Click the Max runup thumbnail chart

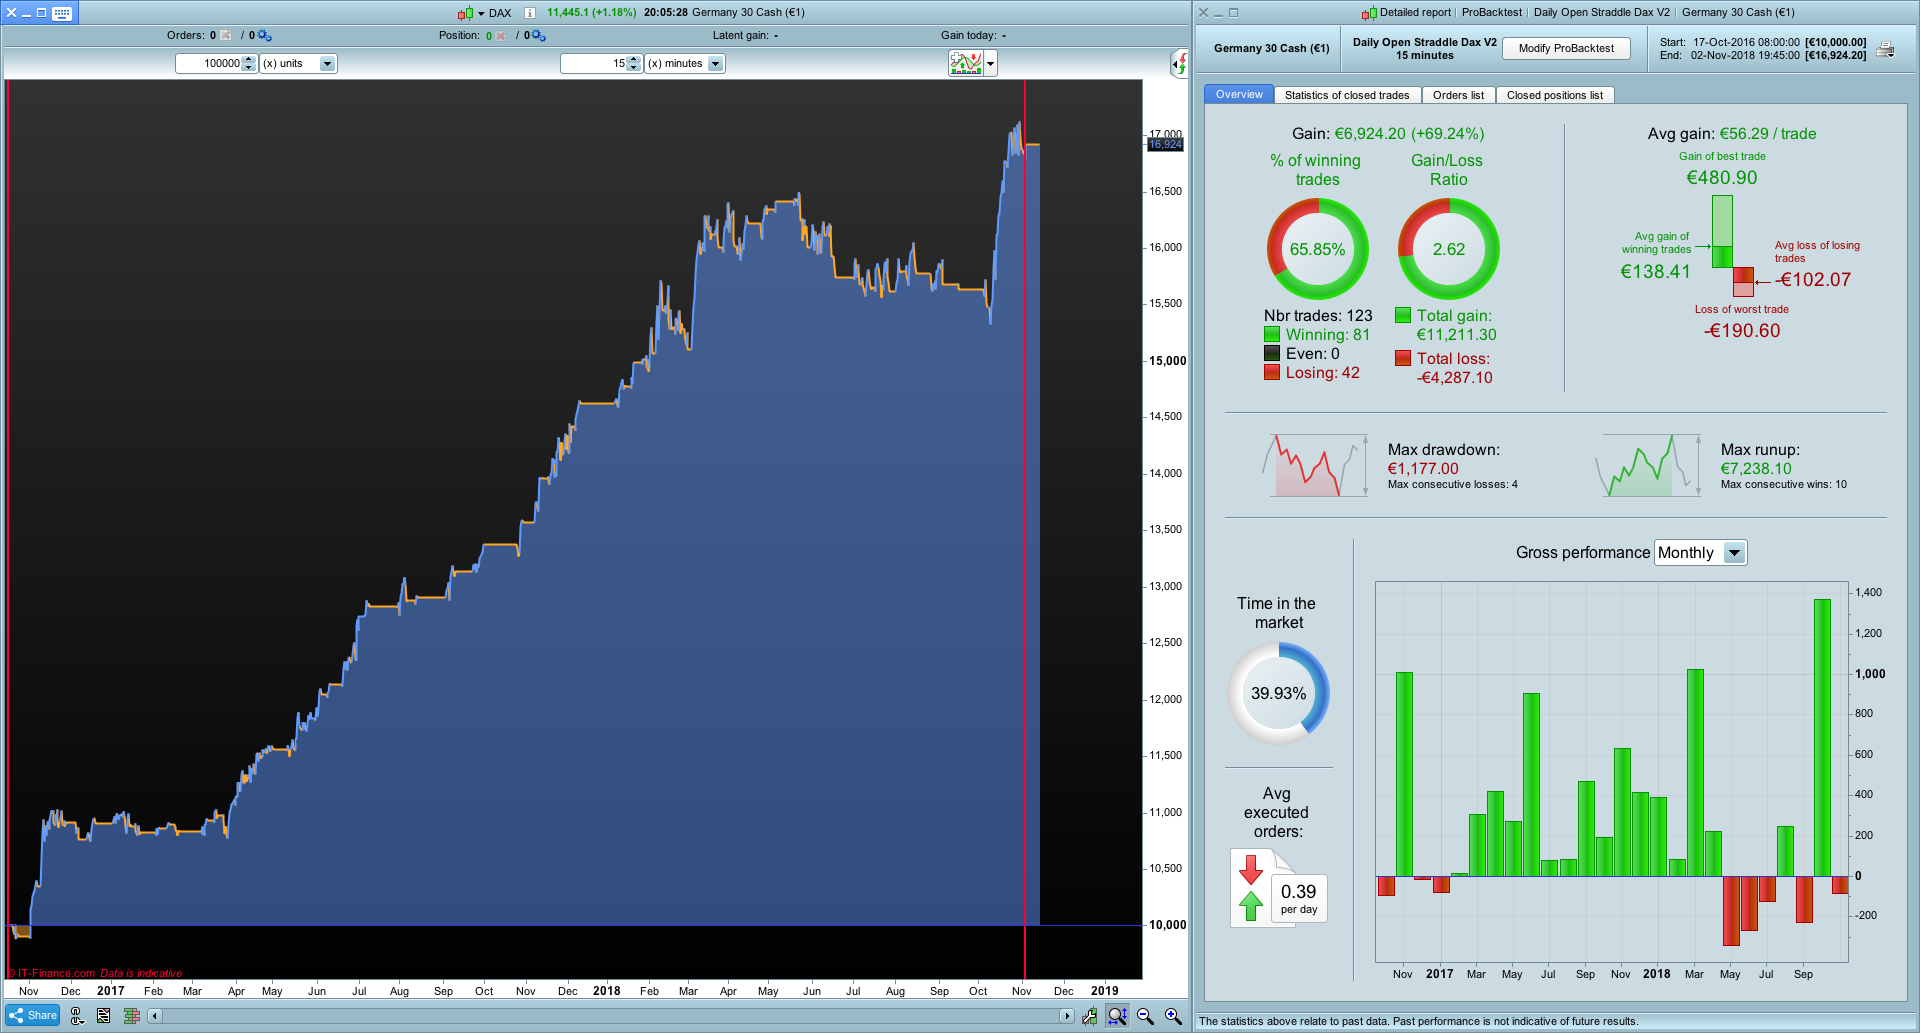1648,465
